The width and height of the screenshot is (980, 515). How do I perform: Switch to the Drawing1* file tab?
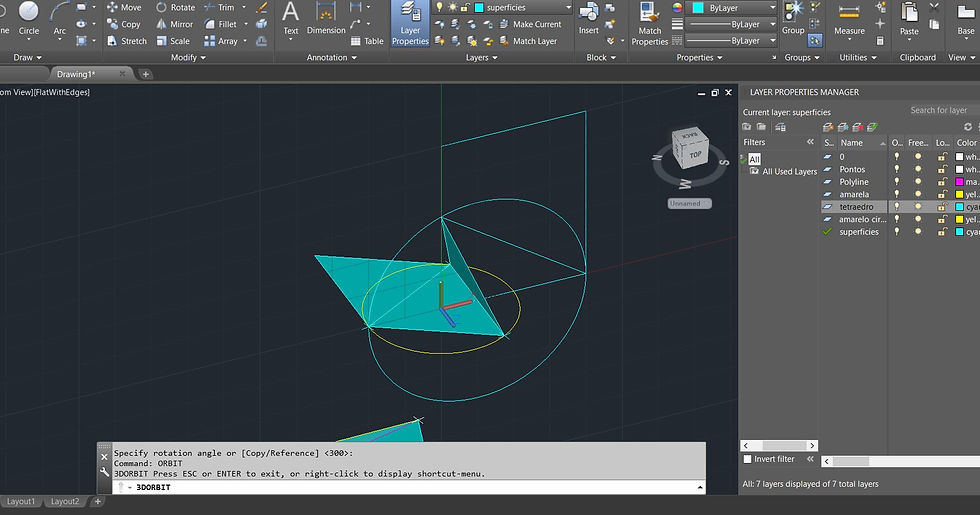tap(76, 74)
